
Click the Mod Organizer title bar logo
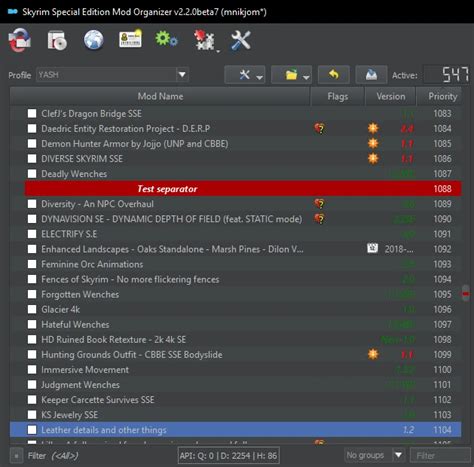click(12, 12)
